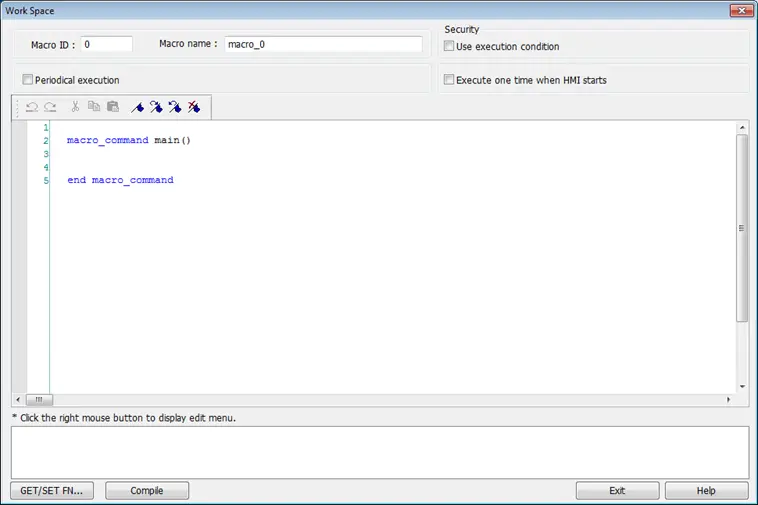Click line number 1 in gutter

tap(46, 128)
